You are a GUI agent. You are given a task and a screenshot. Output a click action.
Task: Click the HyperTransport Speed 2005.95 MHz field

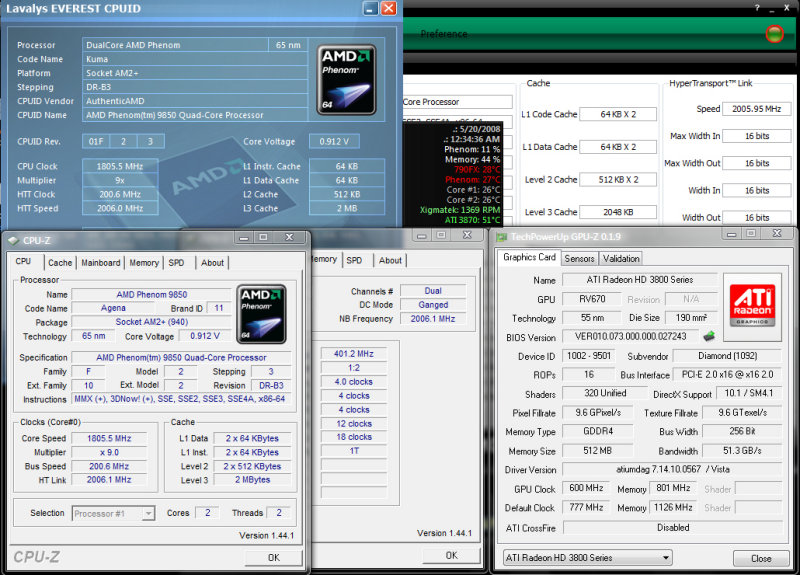pyautogui.click(x=757, y=109)
